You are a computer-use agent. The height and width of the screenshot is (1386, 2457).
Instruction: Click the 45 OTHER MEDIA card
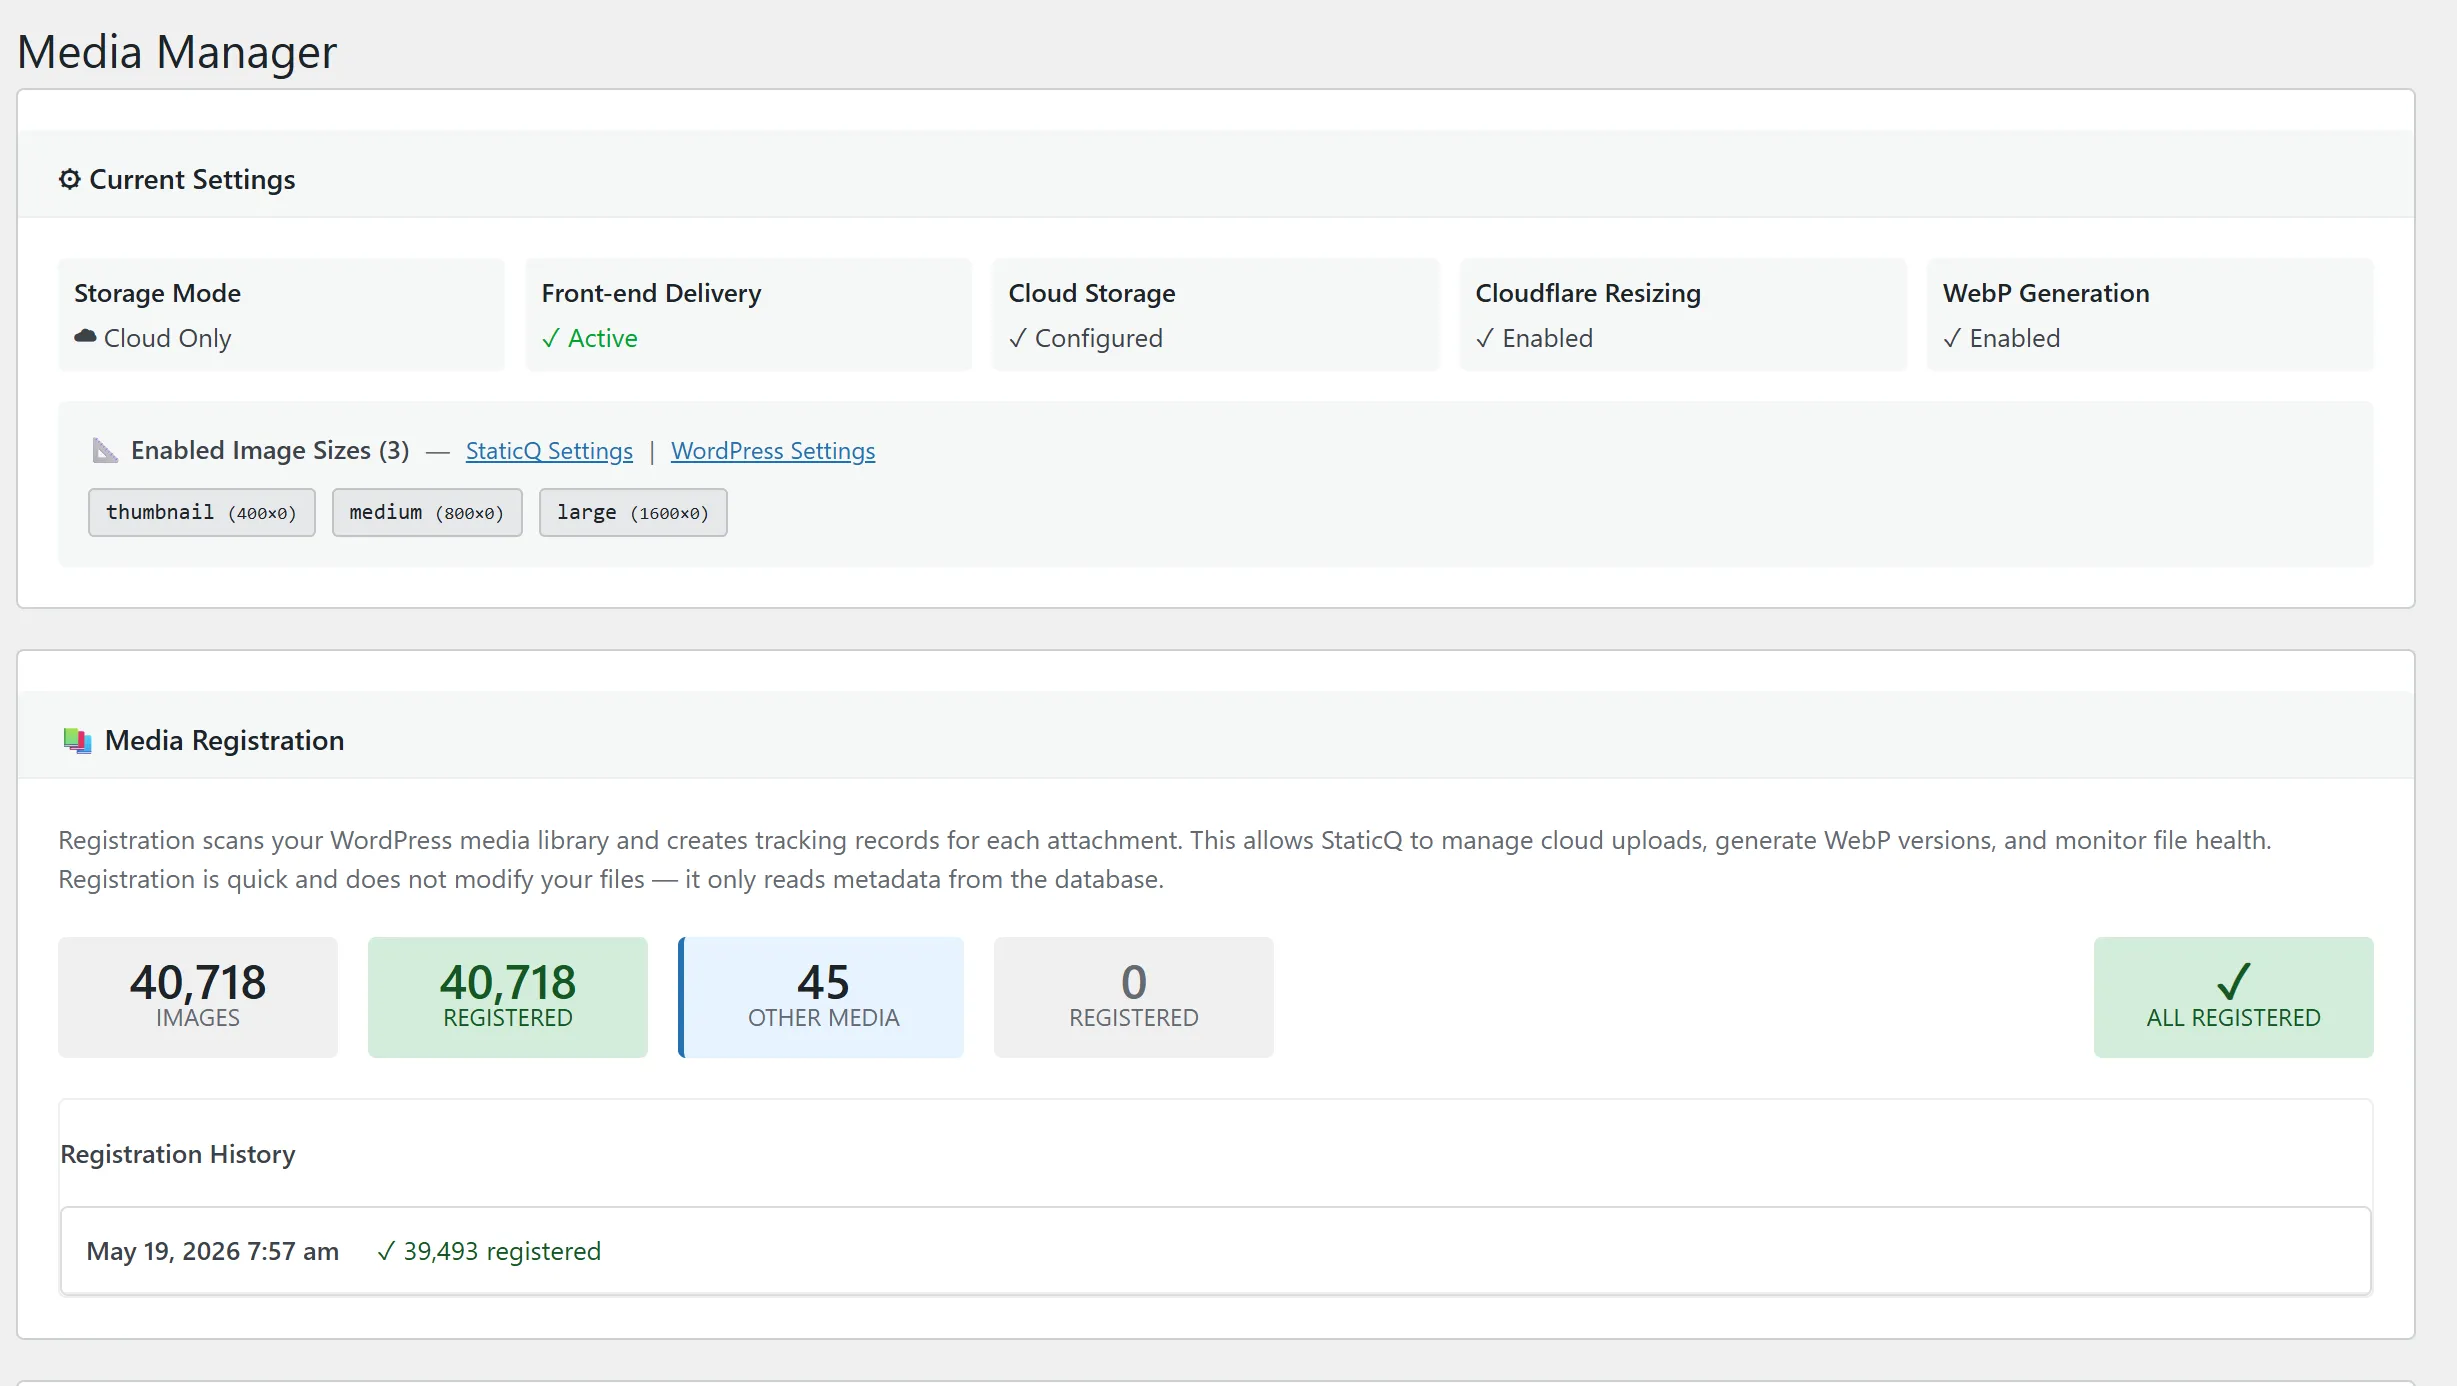click(x=822, y=997)
